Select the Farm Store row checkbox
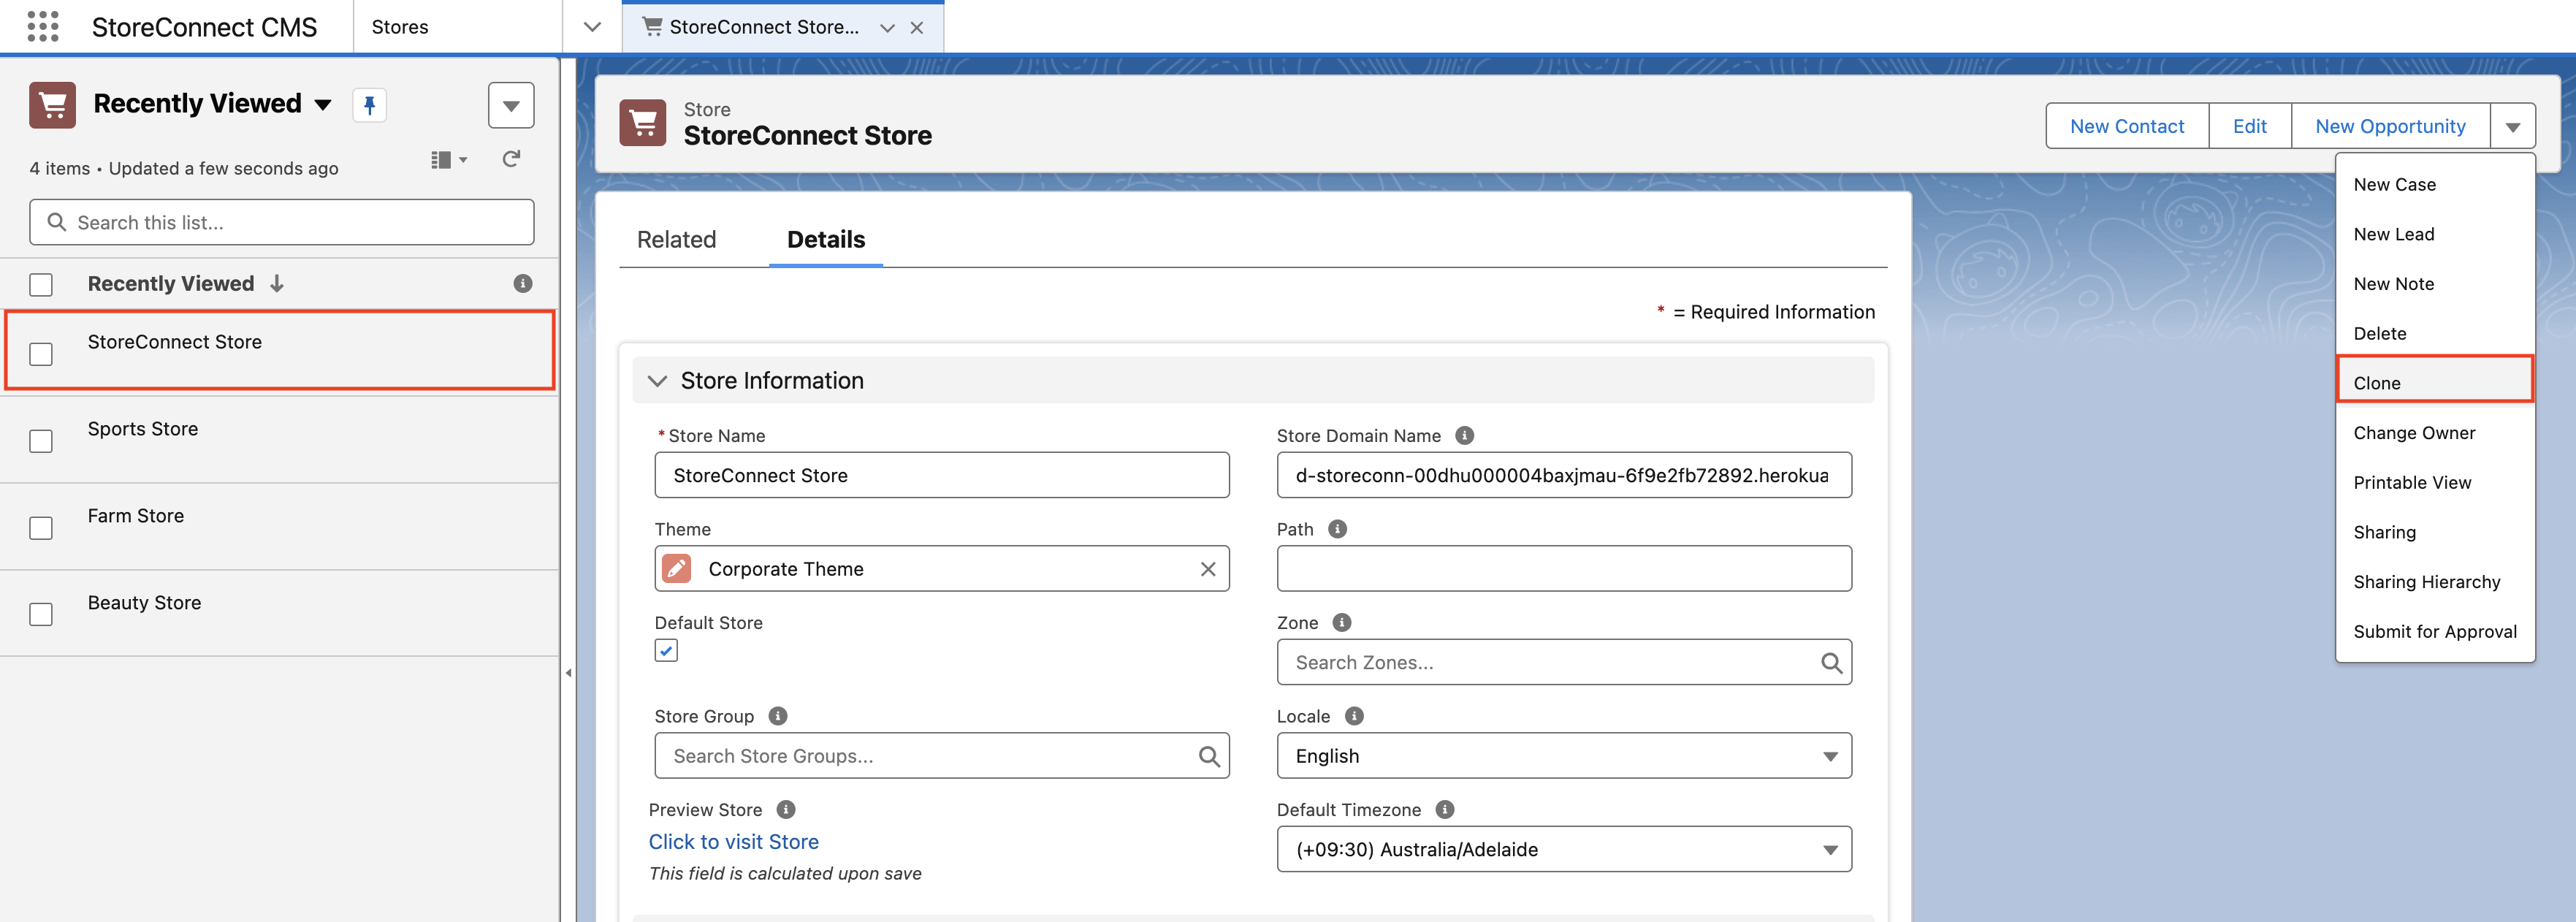The width and height of the screenshot is (2576, 922). coord(41,528)
